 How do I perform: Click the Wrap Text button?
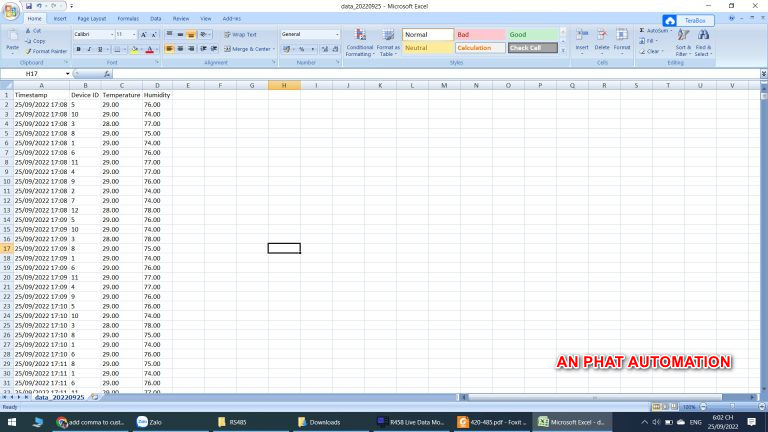(x=240, y=35)
